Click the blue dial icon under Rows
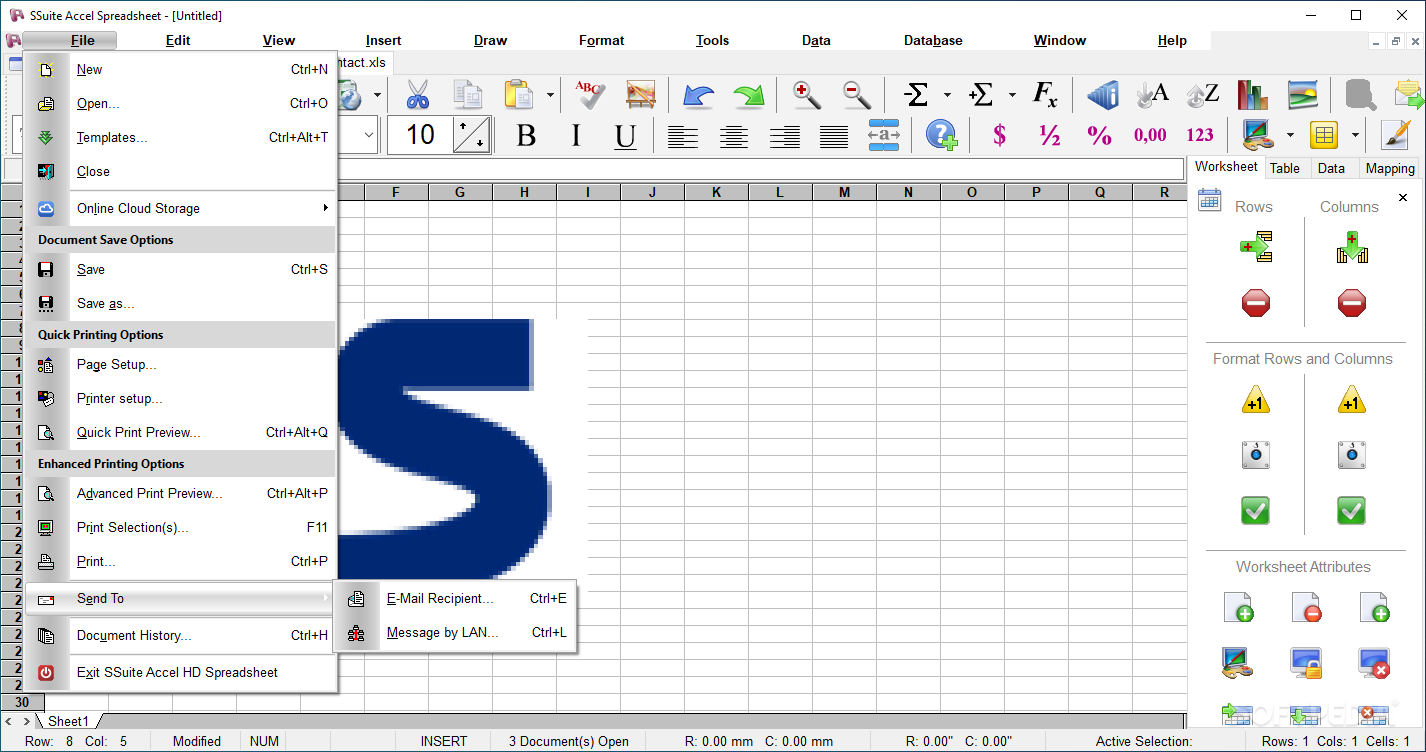 (1256, 455)
